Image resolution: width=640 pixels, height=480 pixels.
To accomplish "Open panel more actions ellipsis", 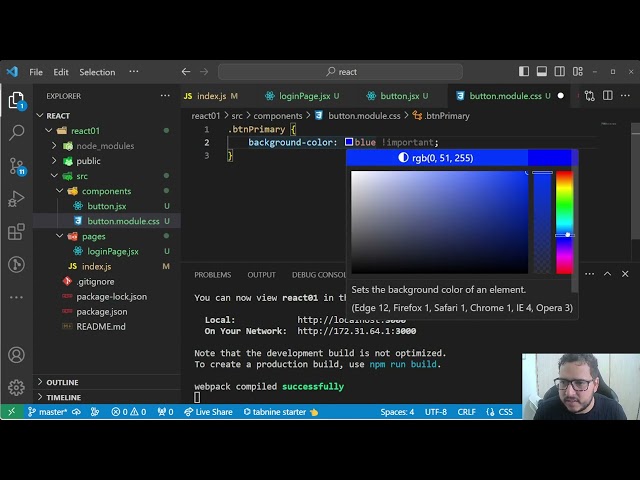I will (589, 274).
